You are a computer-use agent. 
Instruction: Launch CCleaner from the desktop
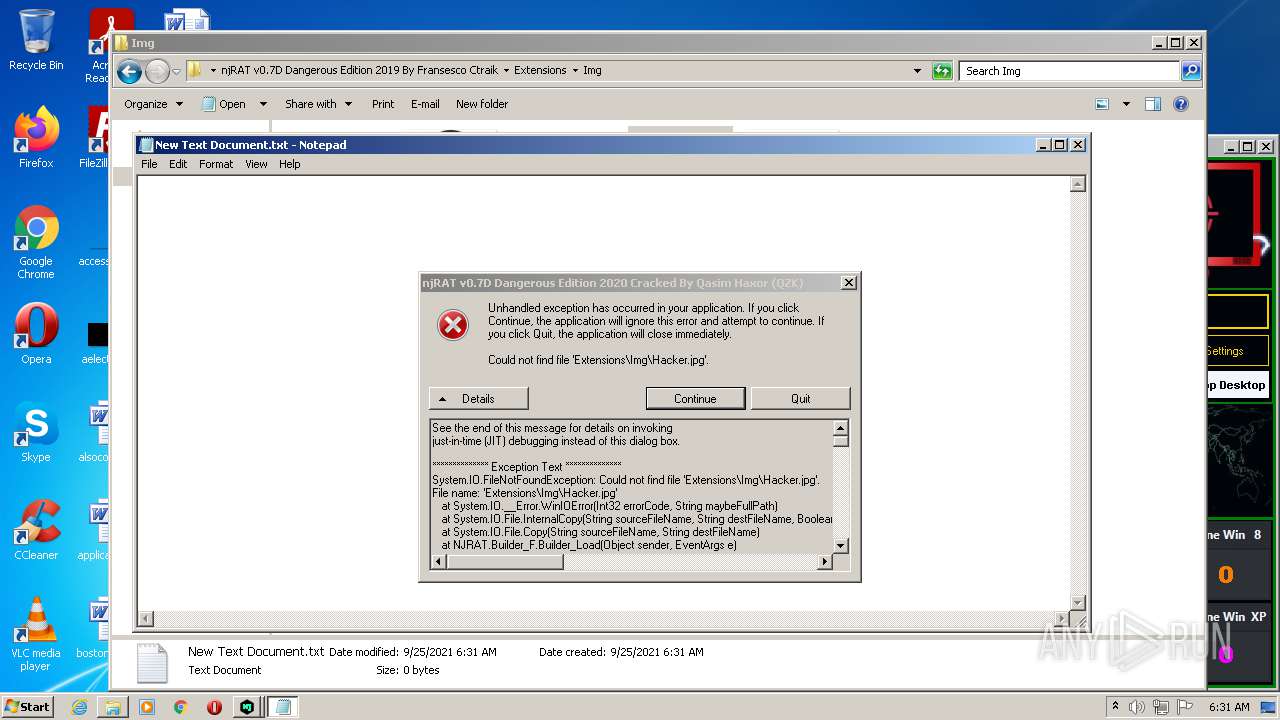[36, 530]
